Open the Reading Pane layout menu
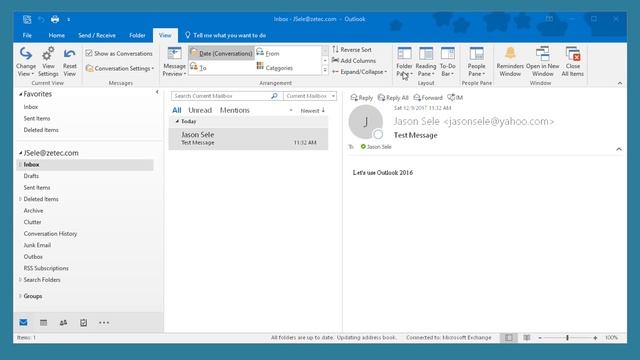 tap(426, 62)
